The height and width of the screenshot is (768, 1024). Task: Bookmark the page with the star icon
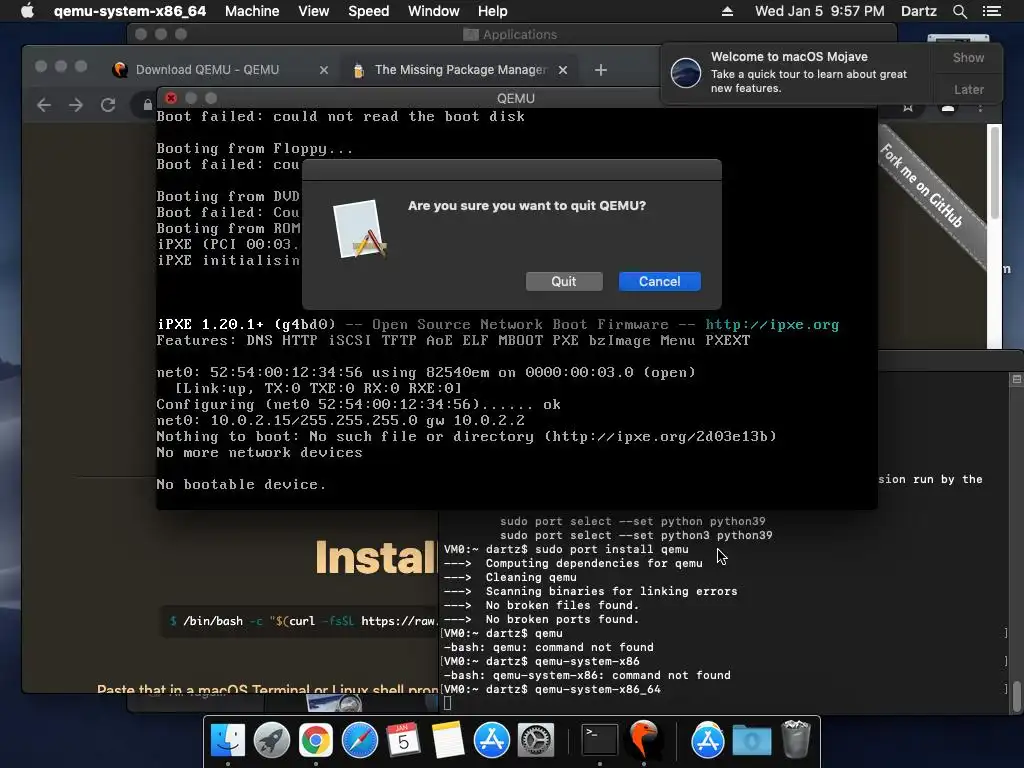point(908,108)
